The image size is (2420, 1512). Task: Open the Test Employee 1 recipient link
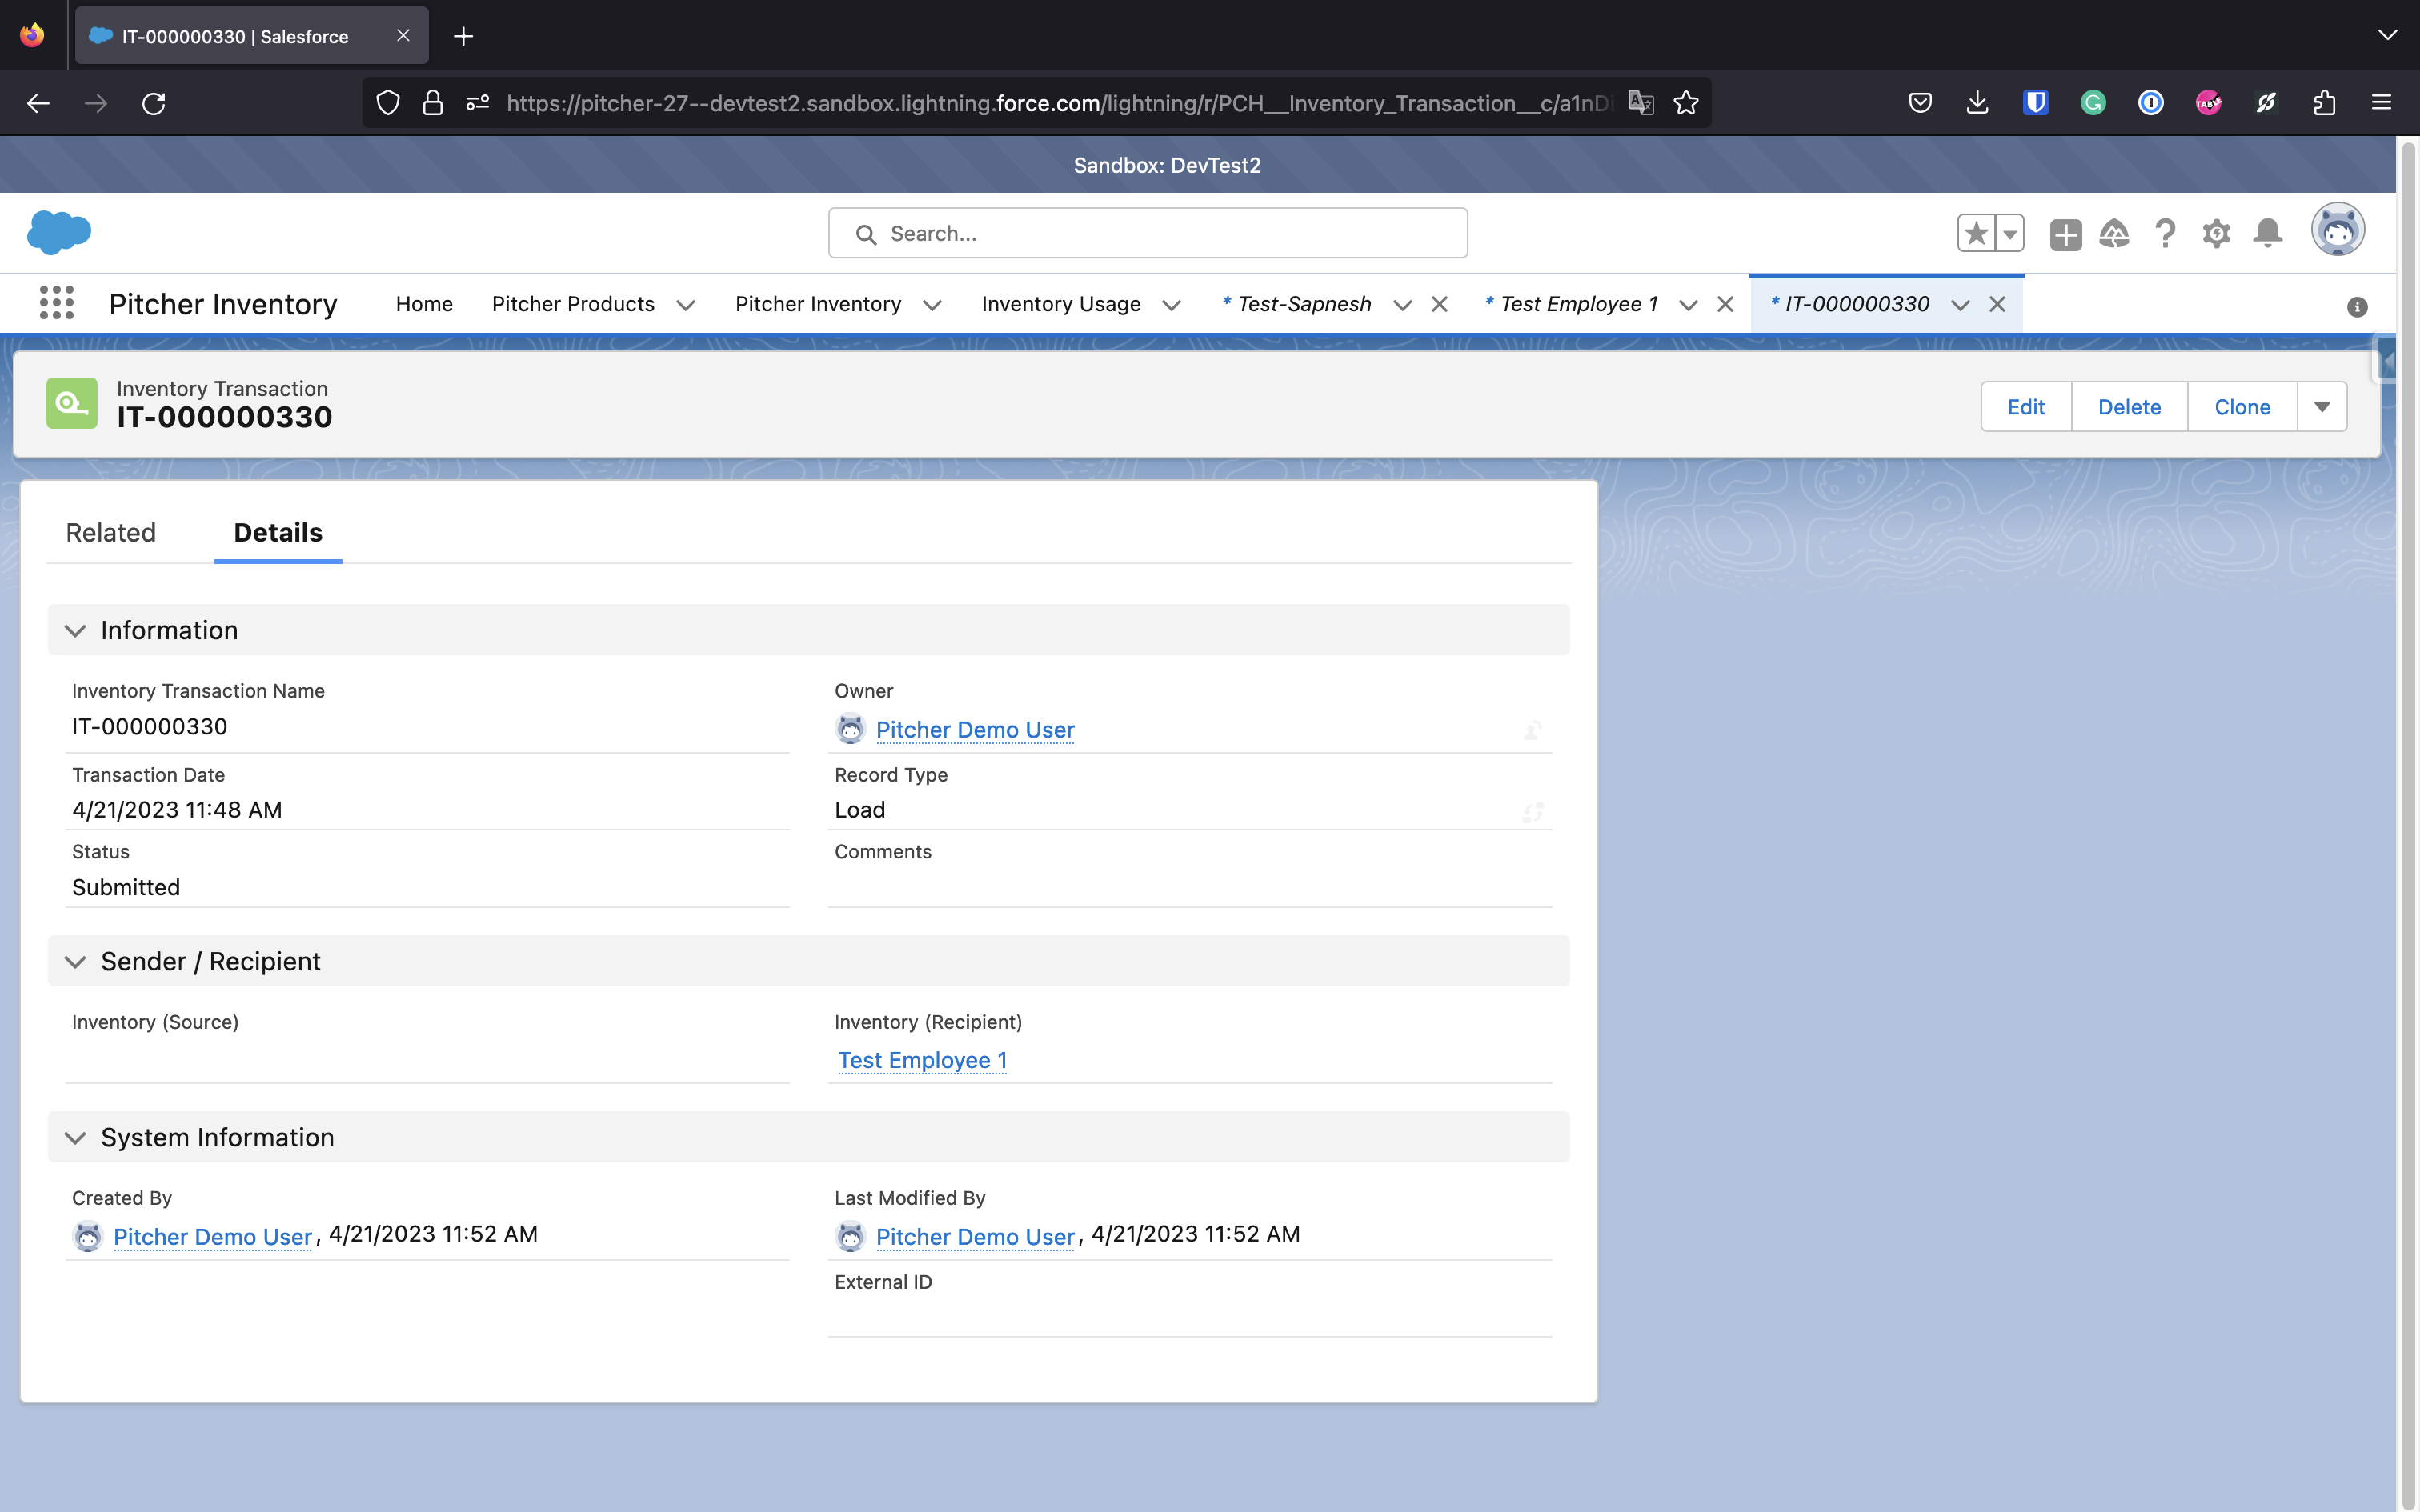[922, 1060]
